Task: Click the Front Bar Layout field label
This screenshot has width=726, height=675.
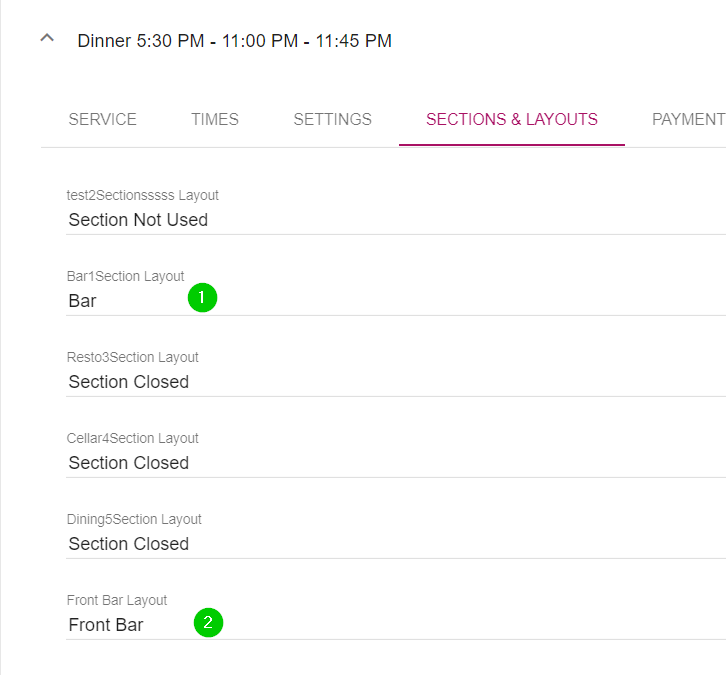Action: click(117, 600)
